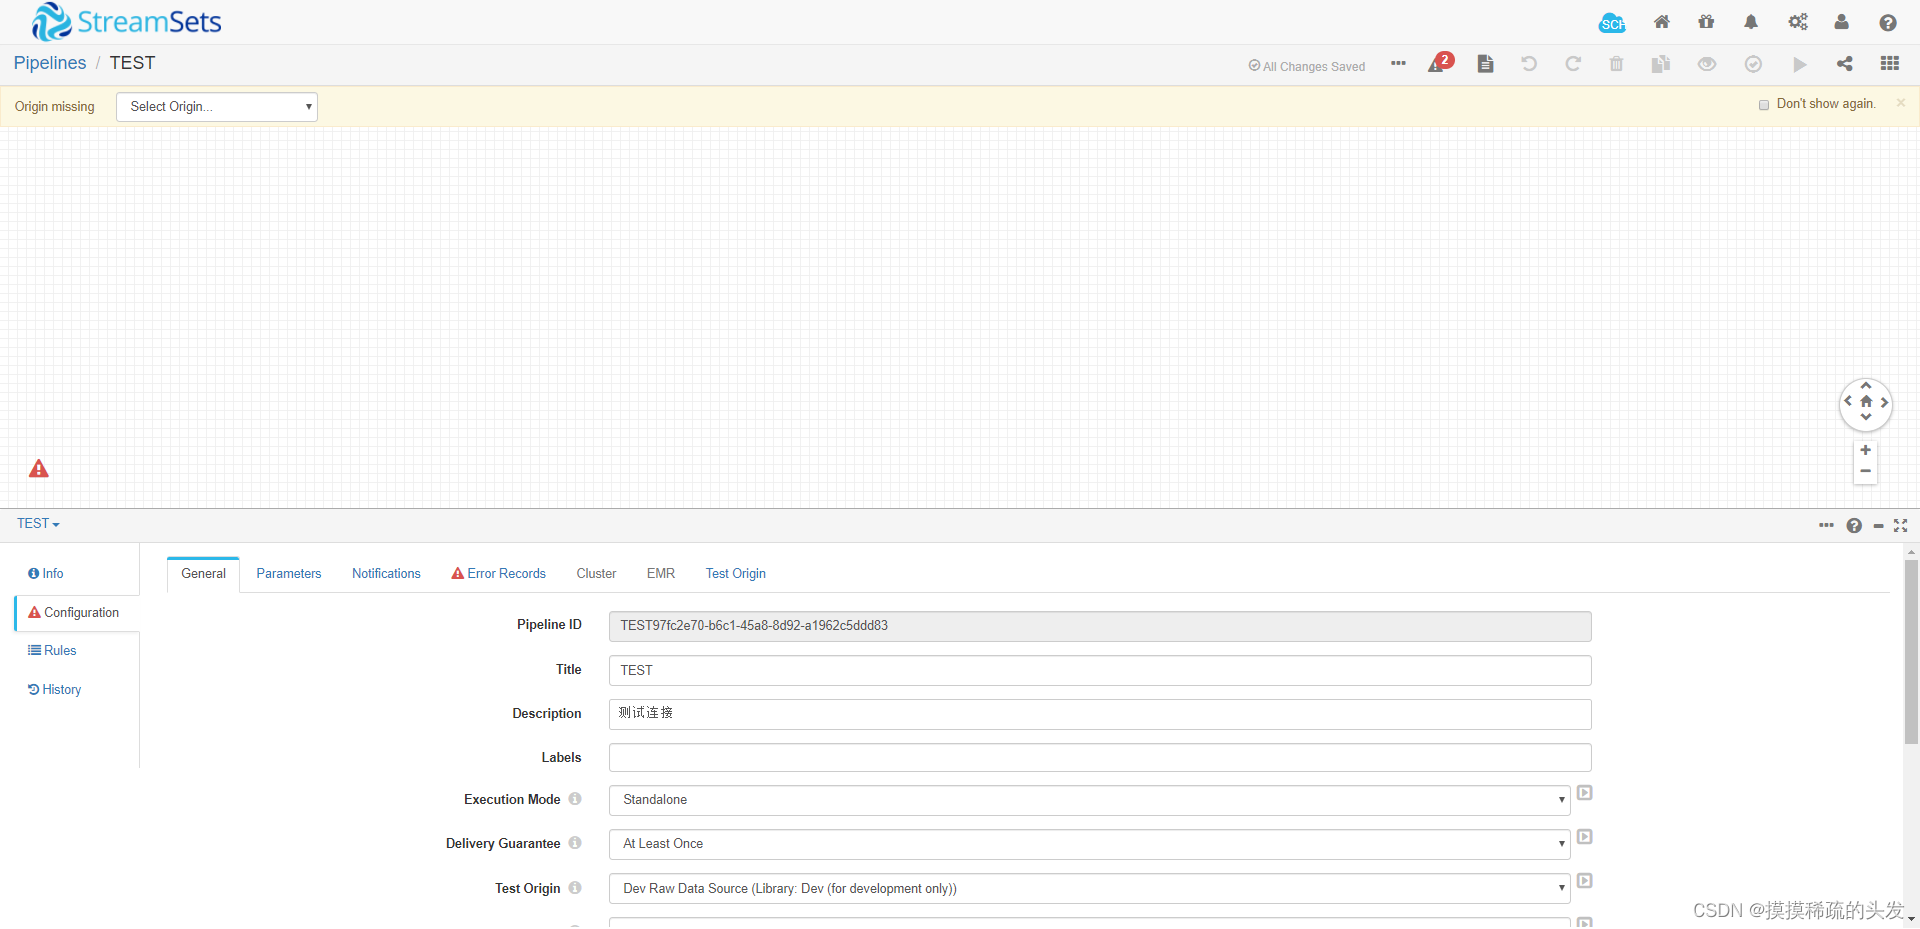Image resolution: width=1920 pixels, height=929 pixels.
Task: Open the stage library panel
Action: (x=1890, y=63)
